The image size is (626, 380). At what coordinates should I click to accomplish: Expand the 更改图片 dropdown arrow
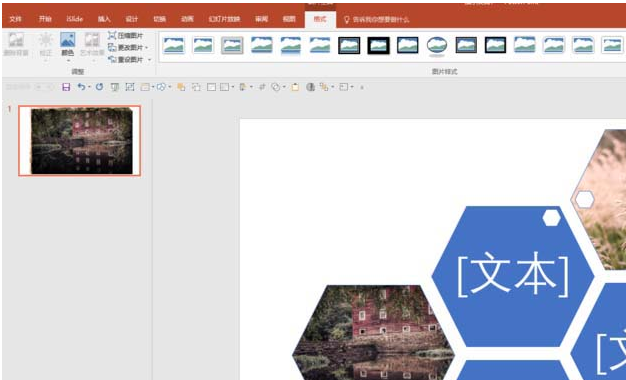coord(147,48)
